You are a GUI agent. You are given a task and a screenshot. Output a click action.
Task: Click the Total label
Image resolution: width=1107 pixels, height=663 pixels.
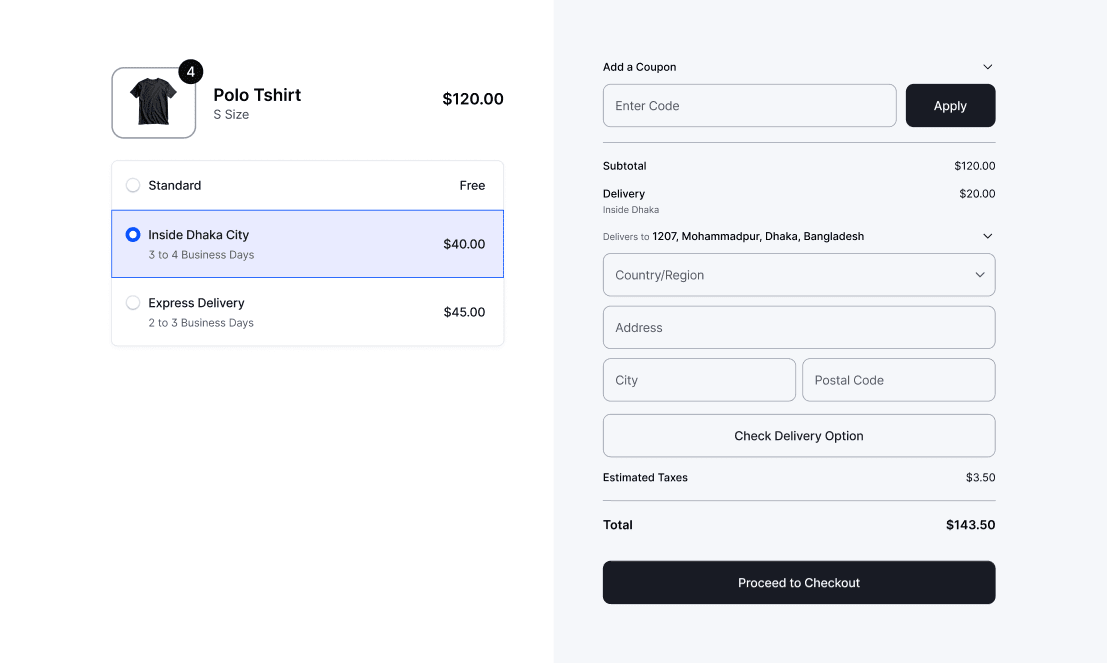(618, 525)
